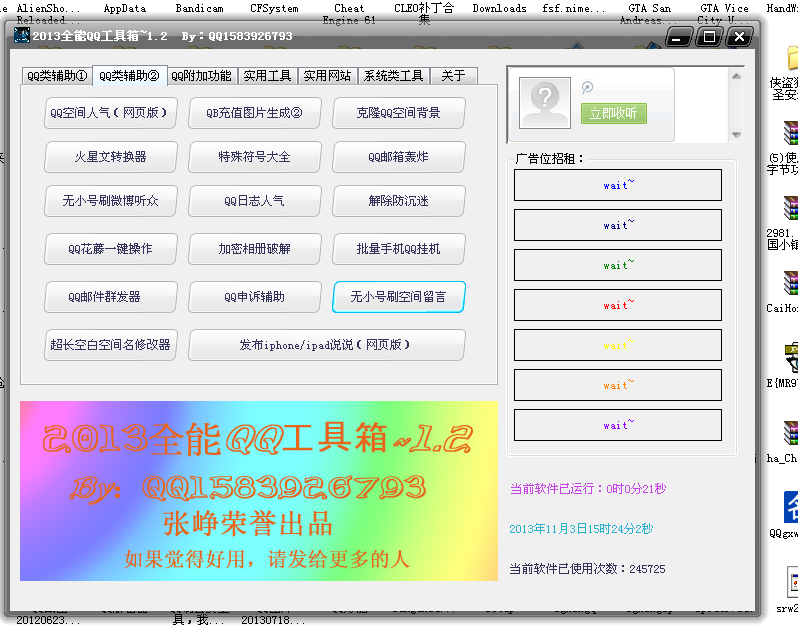Click the 2013年11月3日 date text
The width and height of the screenshot is (798, 630).
(x=581, y=529)
